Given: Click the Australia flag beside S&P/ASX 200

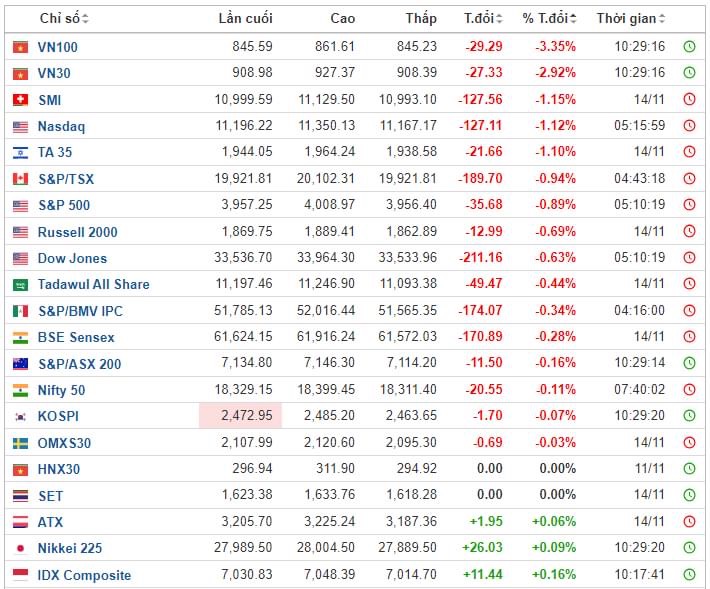Looking at the screenshot, I should (20, 364).
